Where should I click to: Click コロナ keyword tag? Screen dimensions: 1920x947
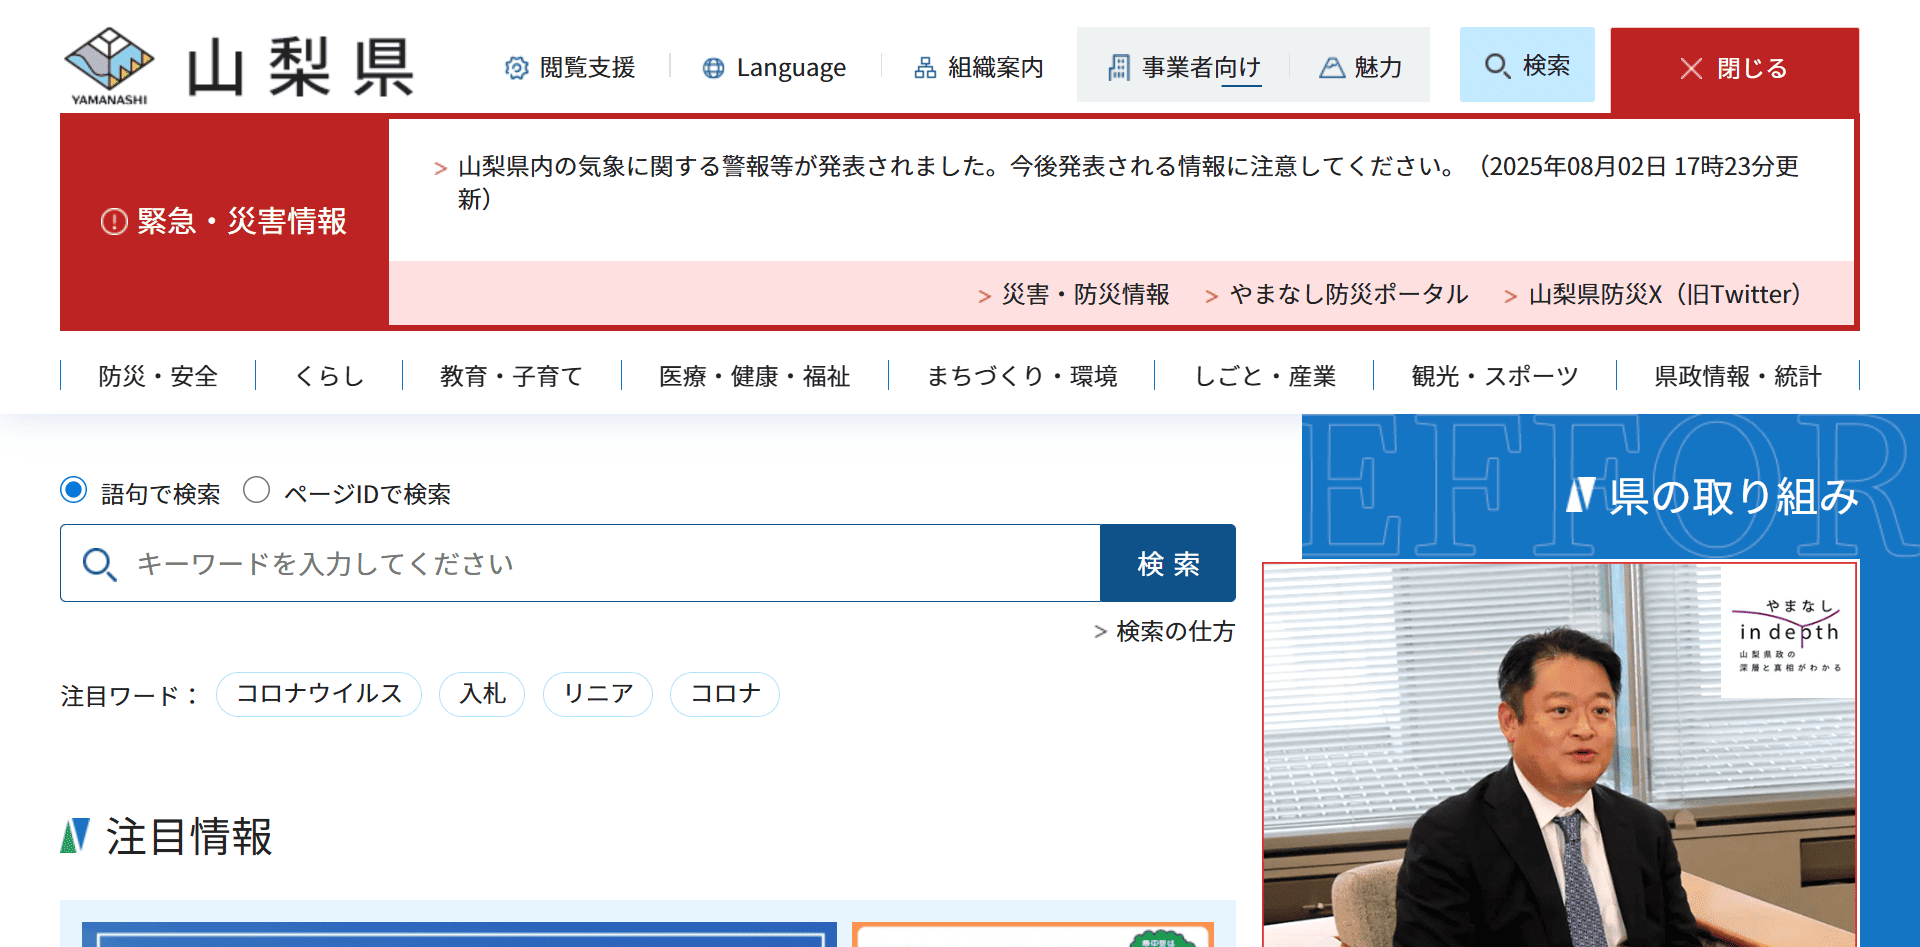725,694
